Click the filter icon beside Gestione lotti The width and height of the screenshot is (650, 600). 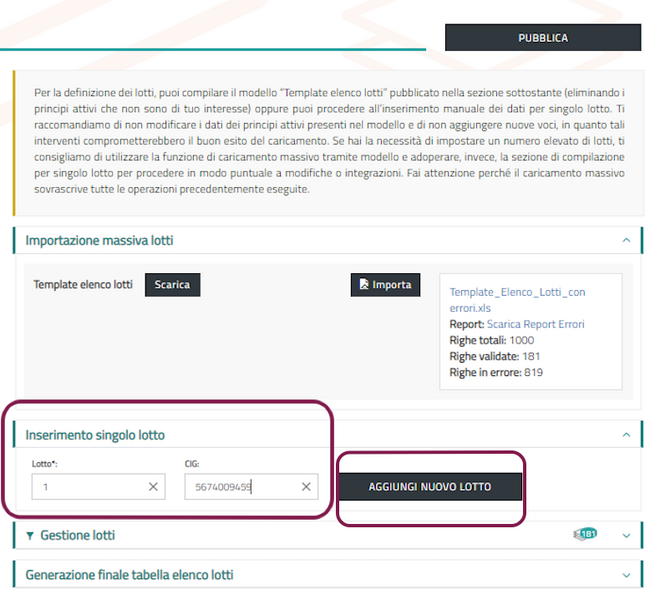tap(30, 536)
